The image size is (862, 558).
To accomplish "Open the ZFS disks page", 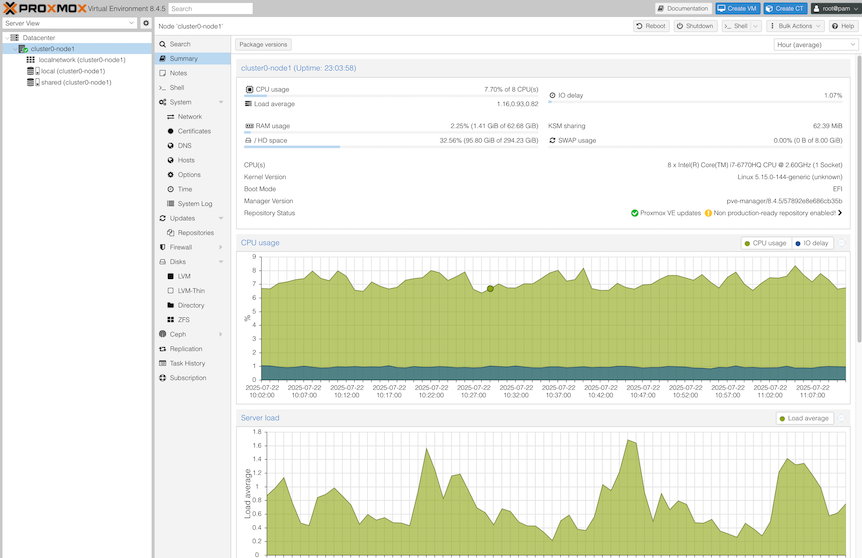I will tap(184, 320).
